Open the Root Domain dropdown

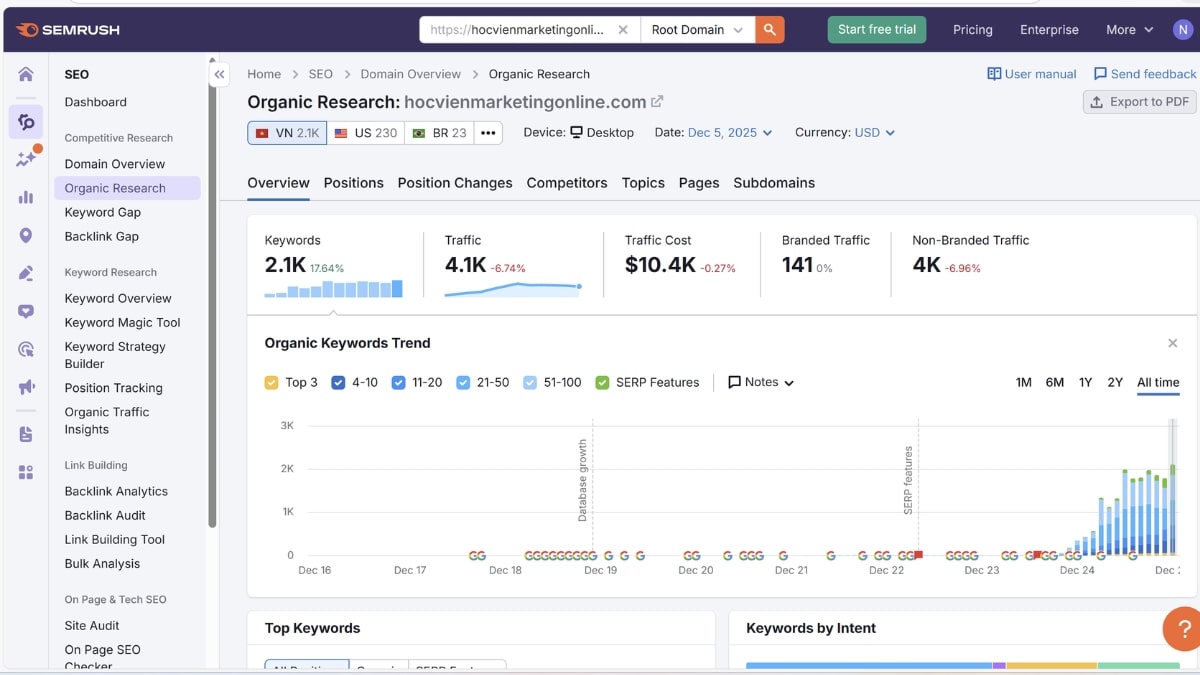696,30
